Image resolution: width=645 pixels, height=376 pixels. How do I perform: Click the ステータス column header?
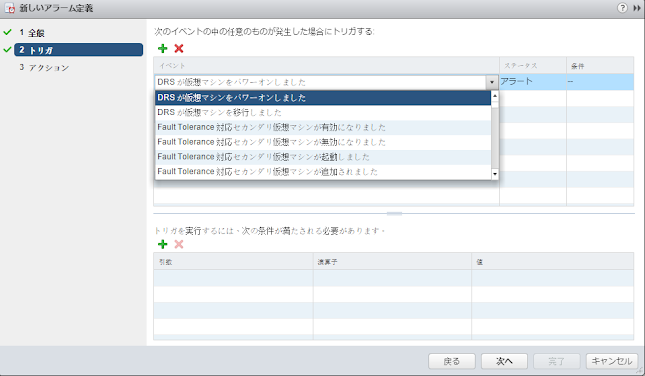pos(533,65)
